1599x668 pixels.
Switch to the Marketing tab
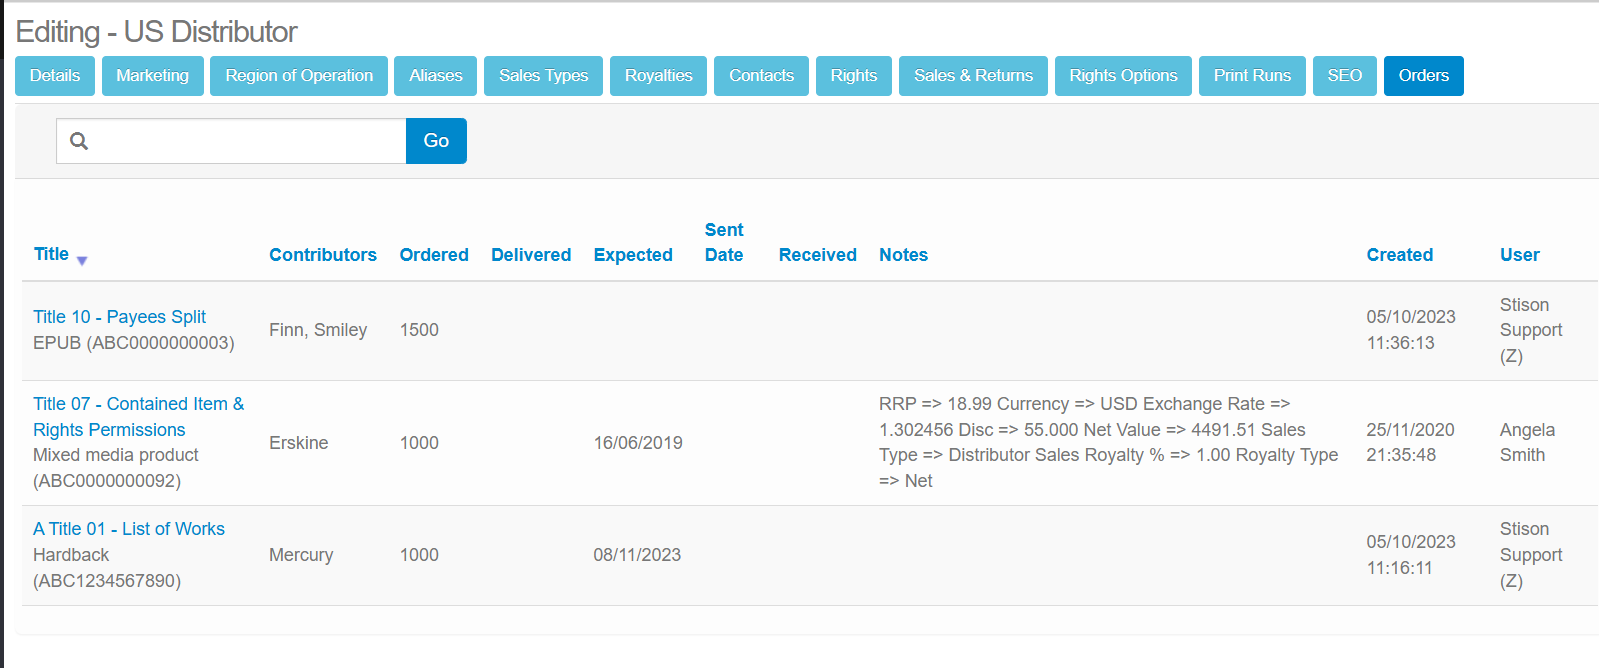pyautogui.click(x=152, y=76)
